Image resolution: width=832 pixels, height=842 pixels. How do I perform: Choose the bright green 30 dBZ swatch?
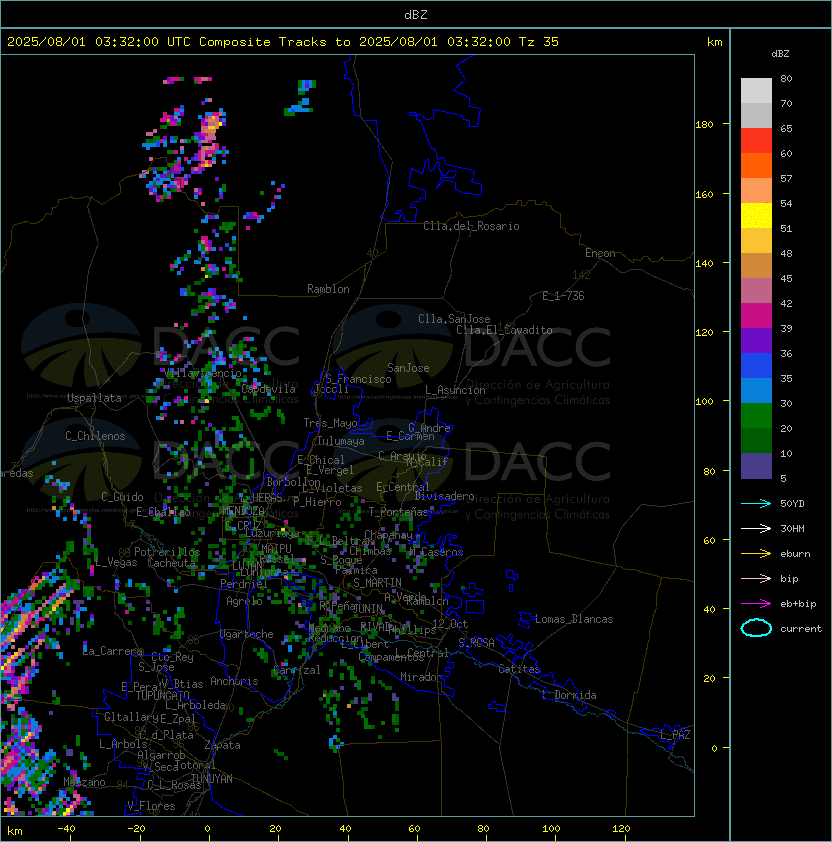click(756, 416)
